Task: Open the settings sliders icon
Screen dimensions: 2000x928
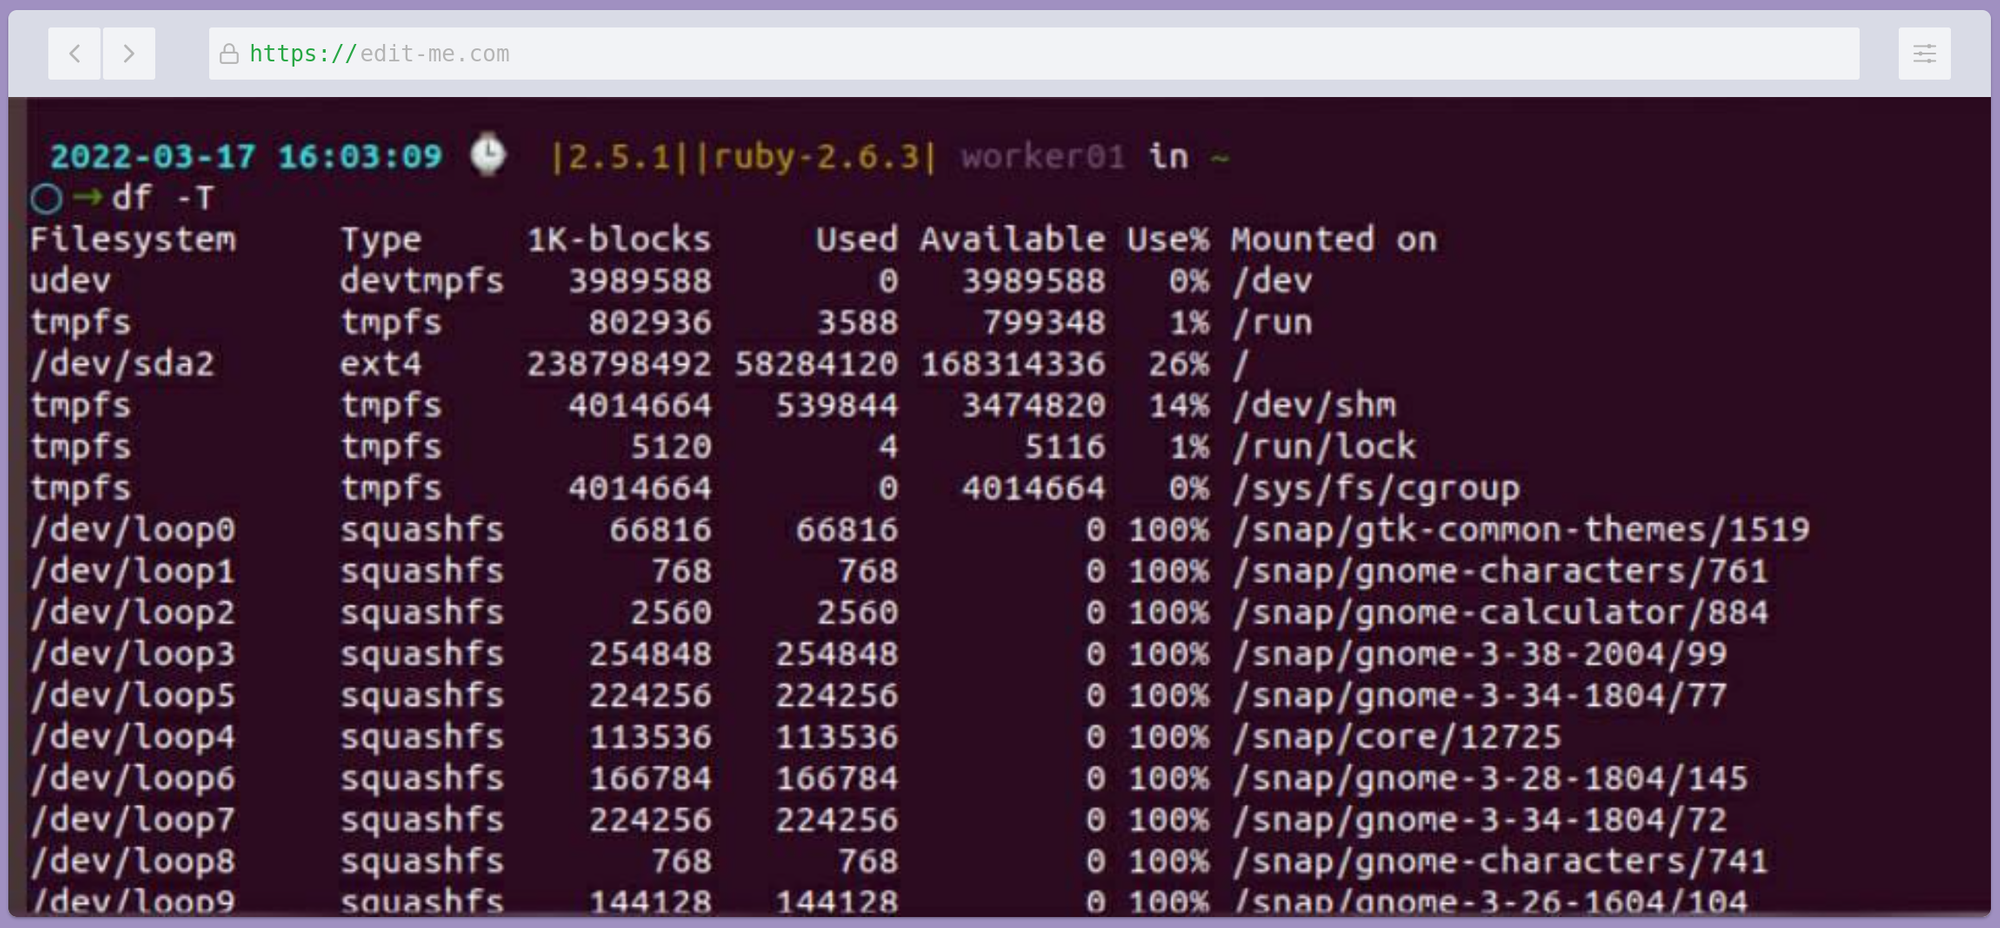Action: click(x=1924, y=54)
